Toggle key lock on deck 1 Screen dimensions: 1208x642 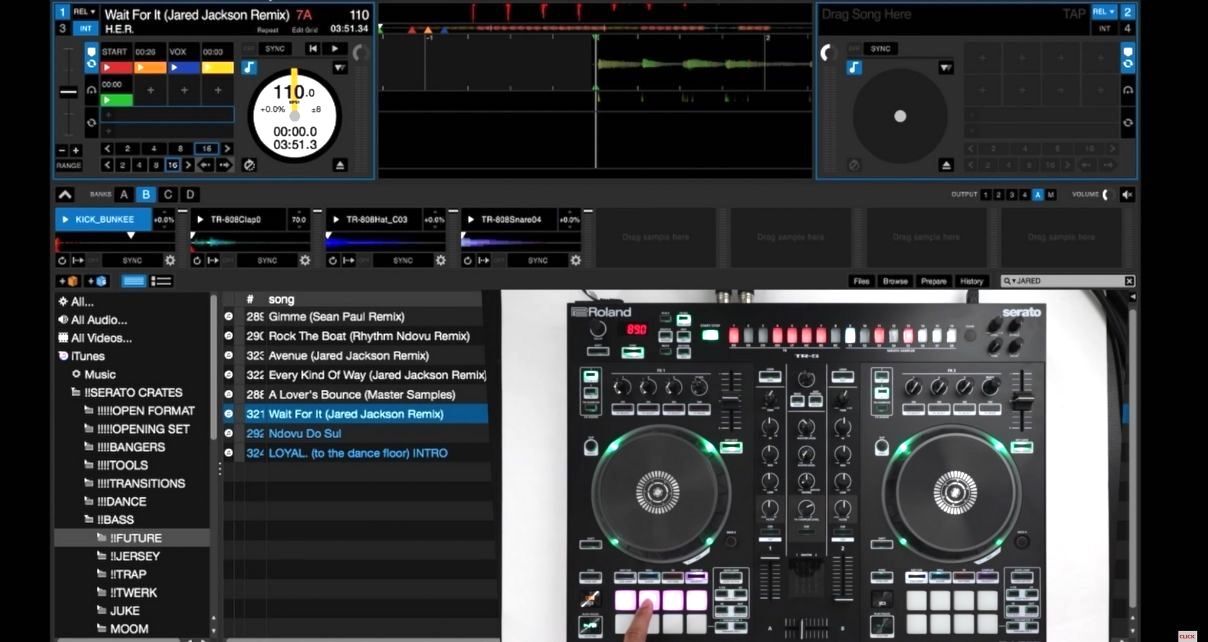[x=249, y=68]
